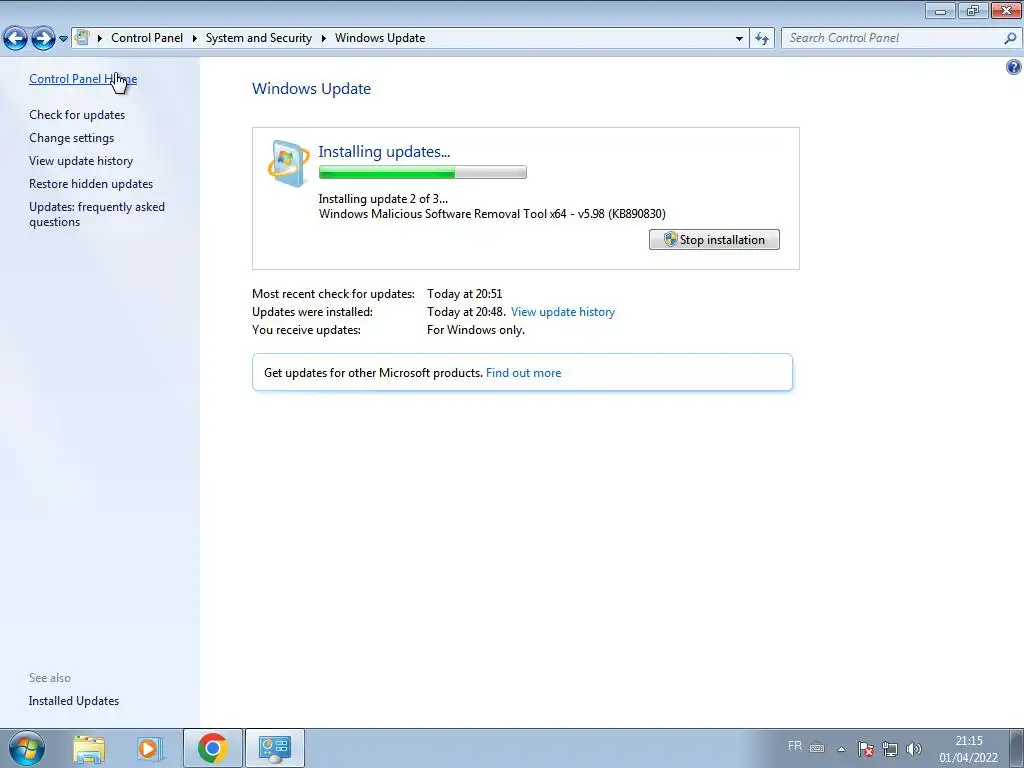Viewport: 1024px width, 768px height.
Task: Open Installed Updates under See also
Action: [x=74, y=701]
